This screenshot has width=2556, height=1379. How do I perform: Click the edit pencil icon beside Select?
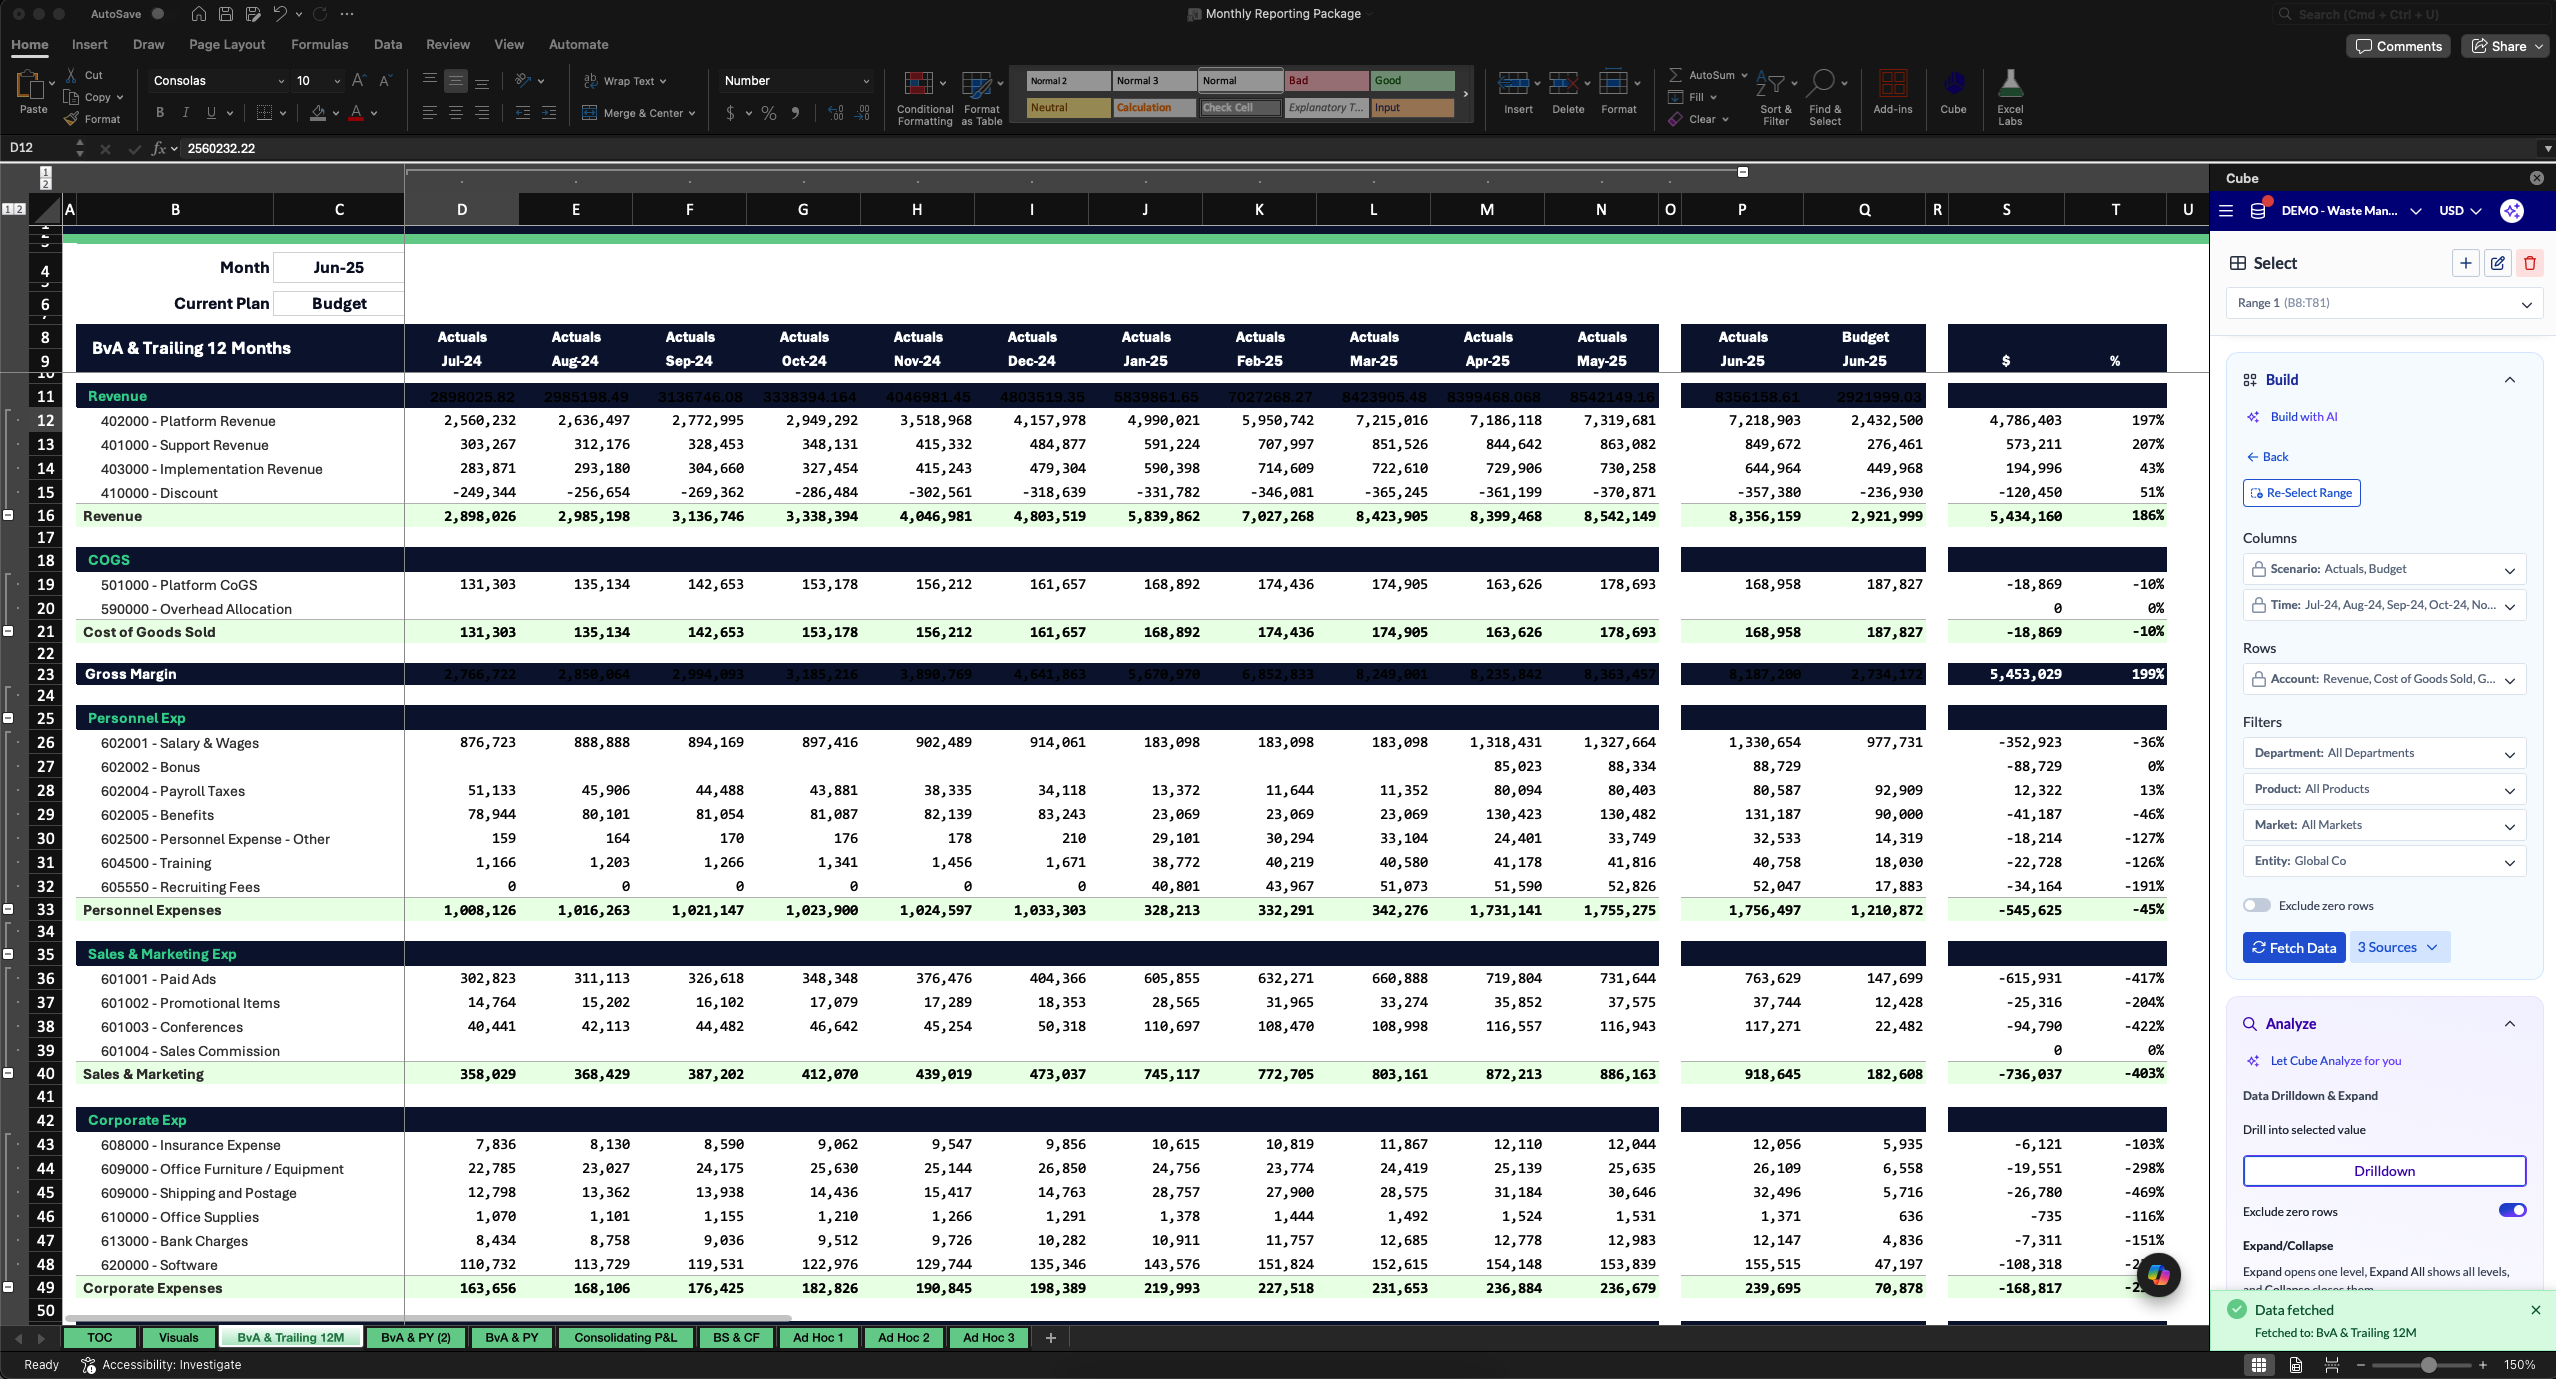click(x=2498, y=264)
